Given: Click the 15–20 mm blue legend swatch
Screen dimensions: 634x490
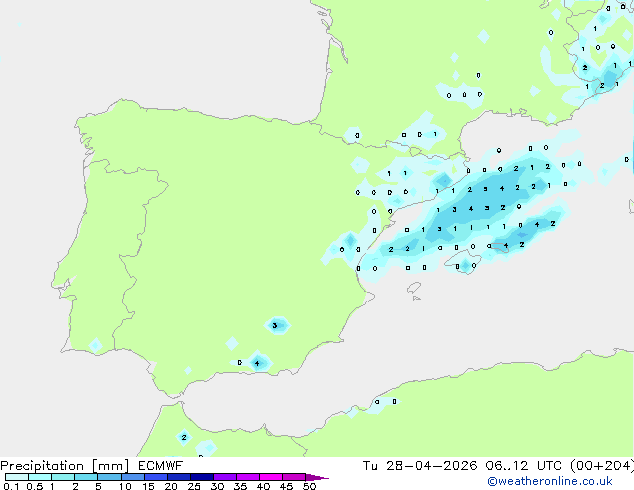Looking at the screenshot, I should click(156, 477).
